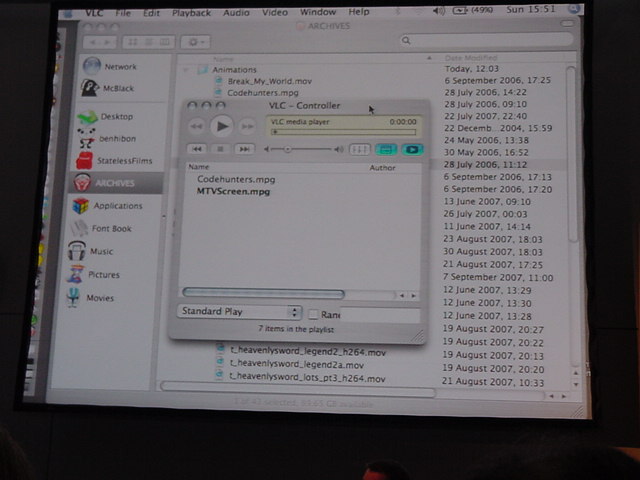Click the Name column header in playlist

pyautogui.click(x=198, y=167)
